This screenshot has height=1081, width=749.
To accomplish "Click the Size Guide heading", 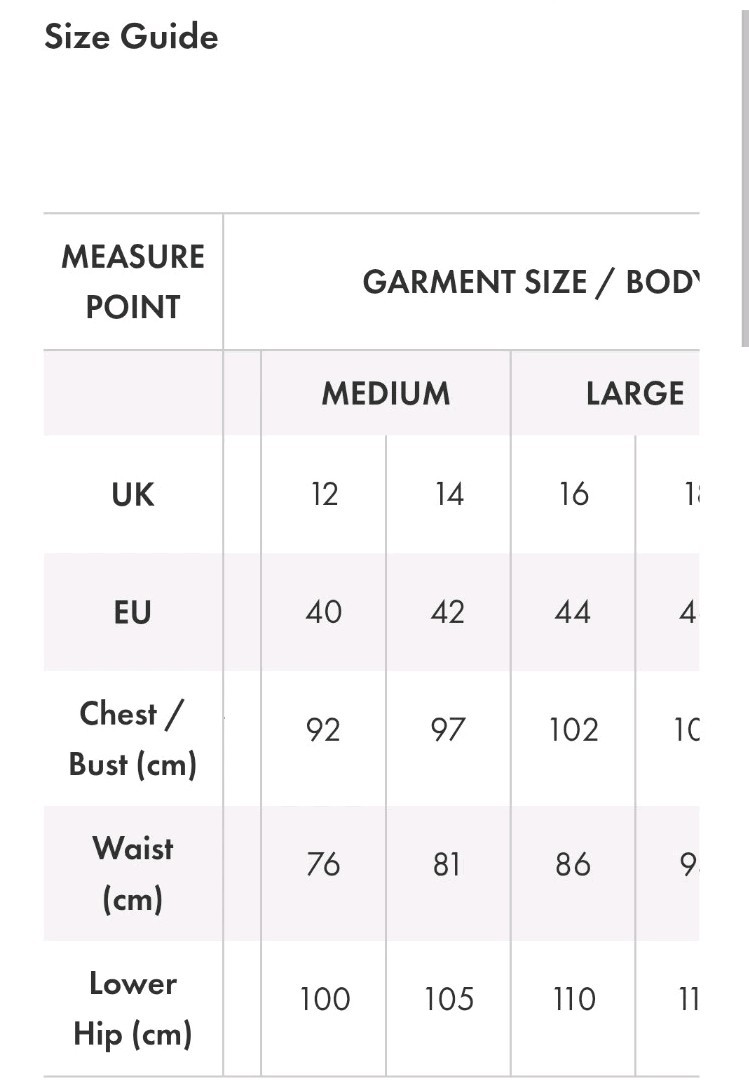I will 131,37.
